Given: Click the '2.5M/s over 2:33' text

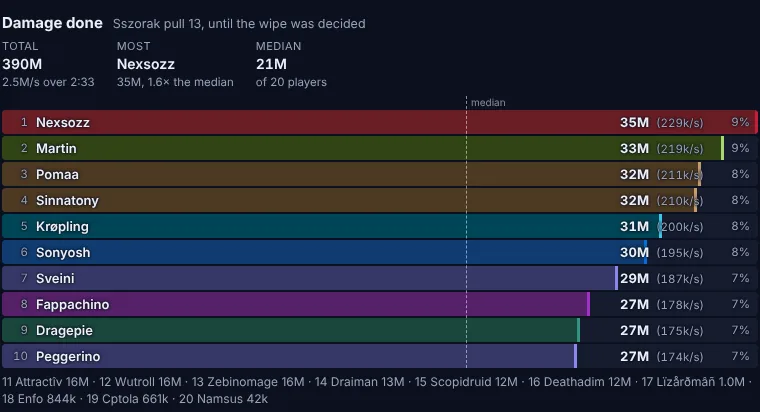Looking at the screenshot, I should [x=48, y=82].
